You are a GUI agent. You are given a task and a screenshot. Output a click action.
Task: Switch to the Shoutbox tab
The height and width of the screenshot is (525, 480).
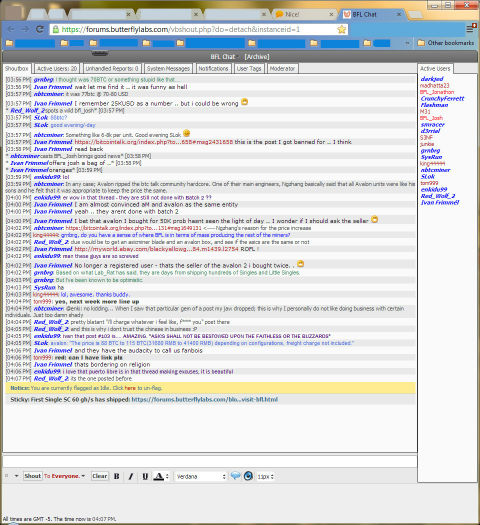point(17,69)
